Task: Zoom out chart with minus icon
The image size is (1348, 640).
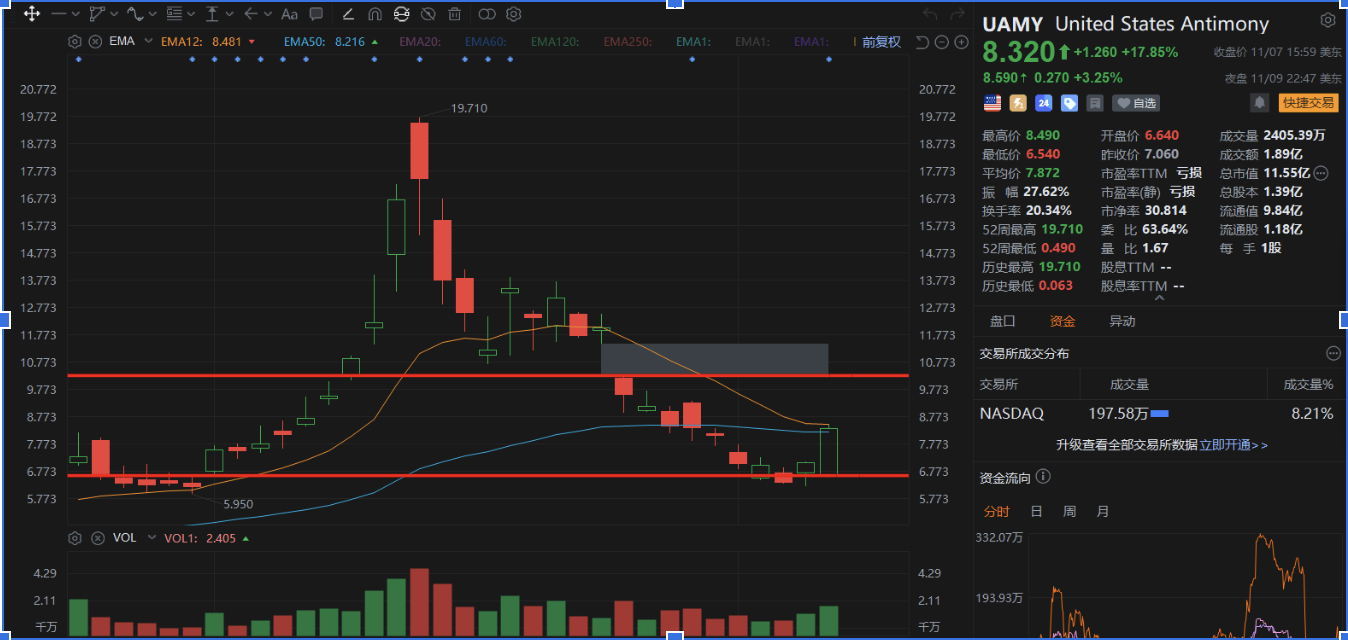Action: [x=942, y=42]
